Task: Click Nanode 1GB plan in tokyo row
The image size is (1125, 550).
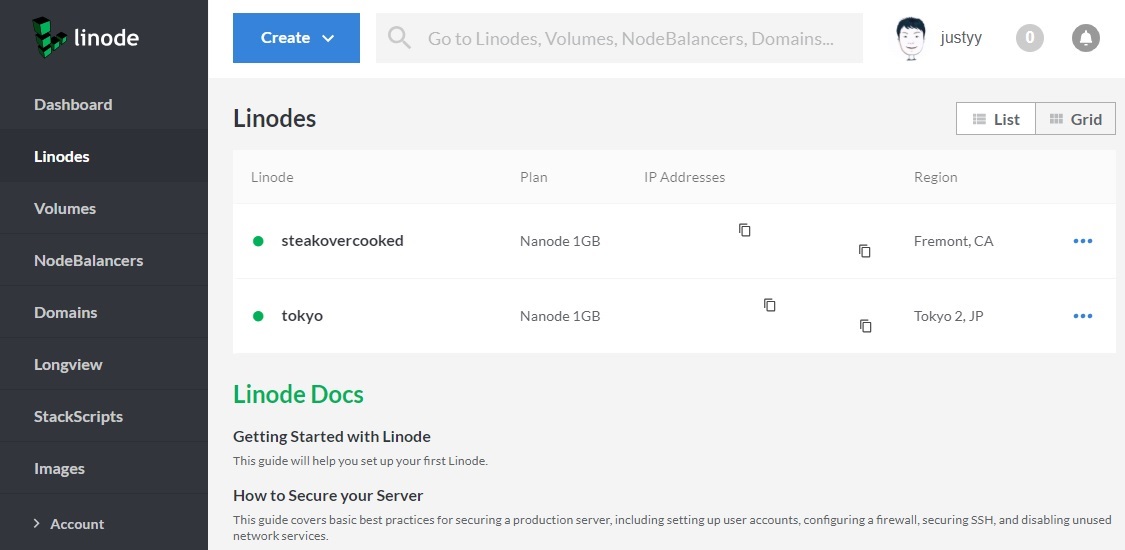Action: [560, 316]
